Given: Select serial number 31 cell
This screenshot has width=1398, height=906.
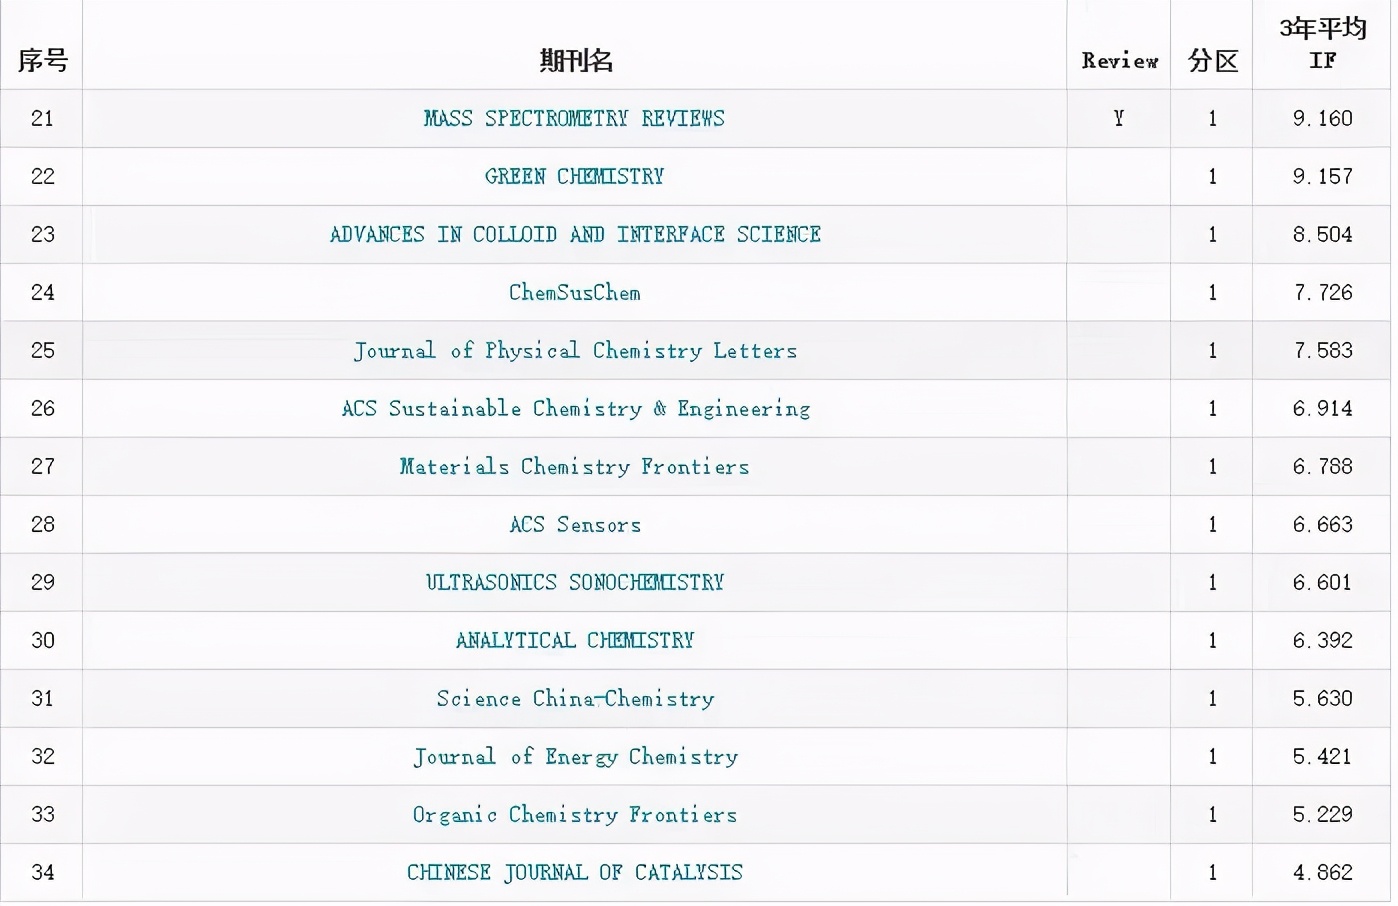Looking at the screenshot, I should pyautogui.click(x=42, y=698).
